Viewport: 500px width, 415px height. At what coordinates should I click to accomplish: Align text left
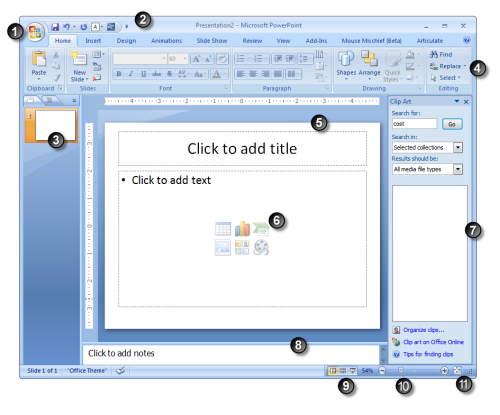241,74
